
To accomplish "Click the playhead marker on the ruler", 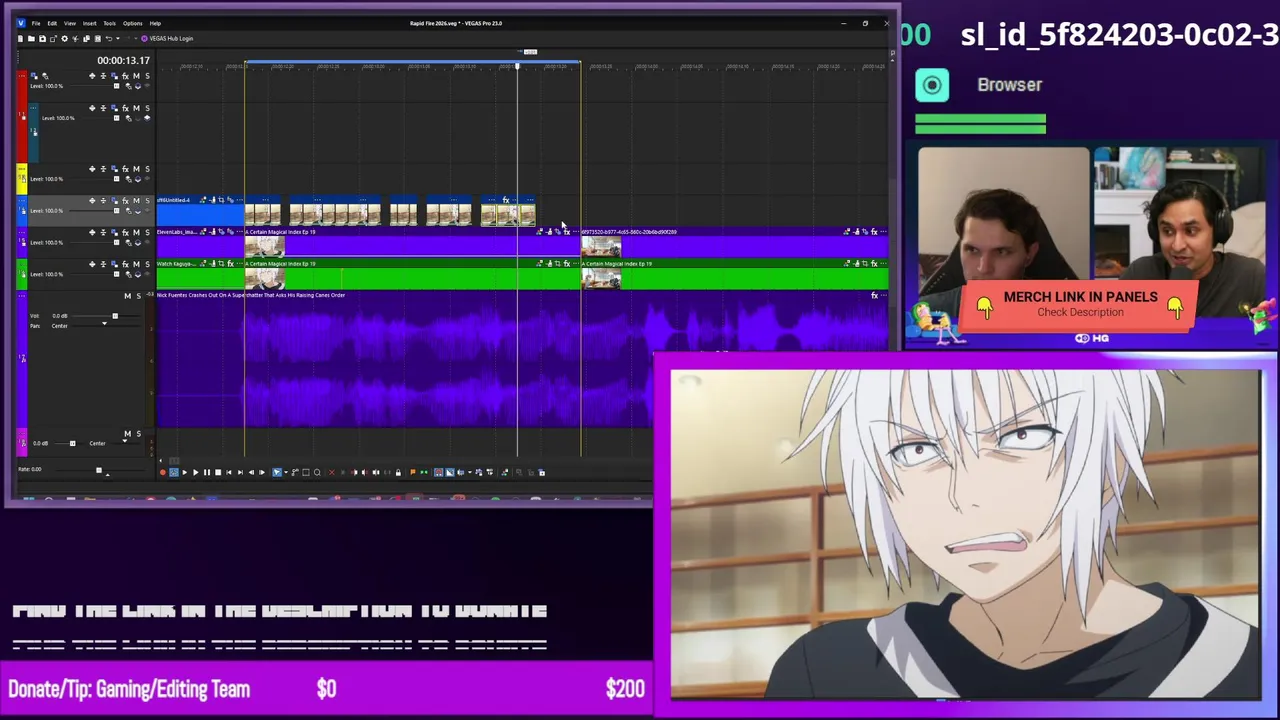I will (x=517, y=65).
